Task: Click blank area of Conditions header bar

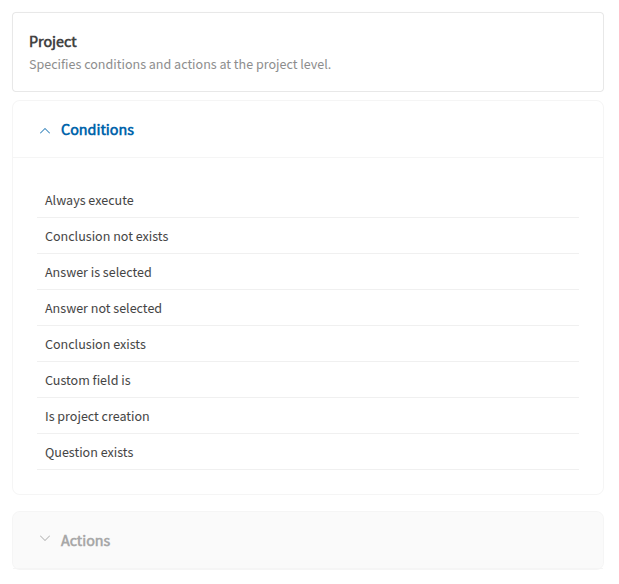Action: tap(380, 130)
